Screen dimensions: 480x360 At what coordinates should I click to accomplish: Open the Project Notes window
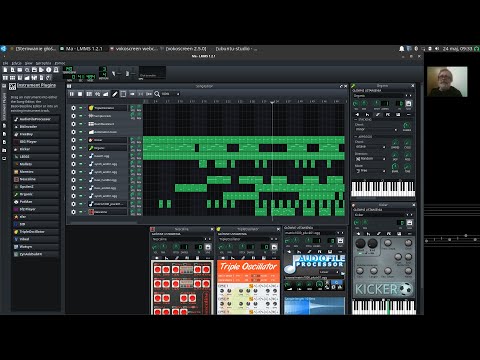(x=41, y=78)
